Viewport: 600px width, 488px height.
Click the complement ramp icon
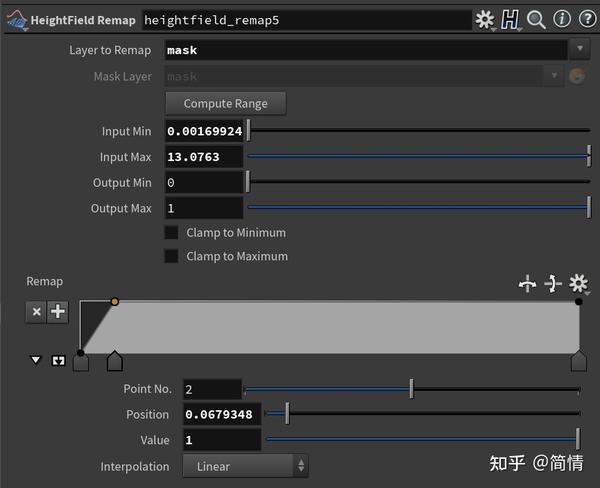click(x=553, y=285)
